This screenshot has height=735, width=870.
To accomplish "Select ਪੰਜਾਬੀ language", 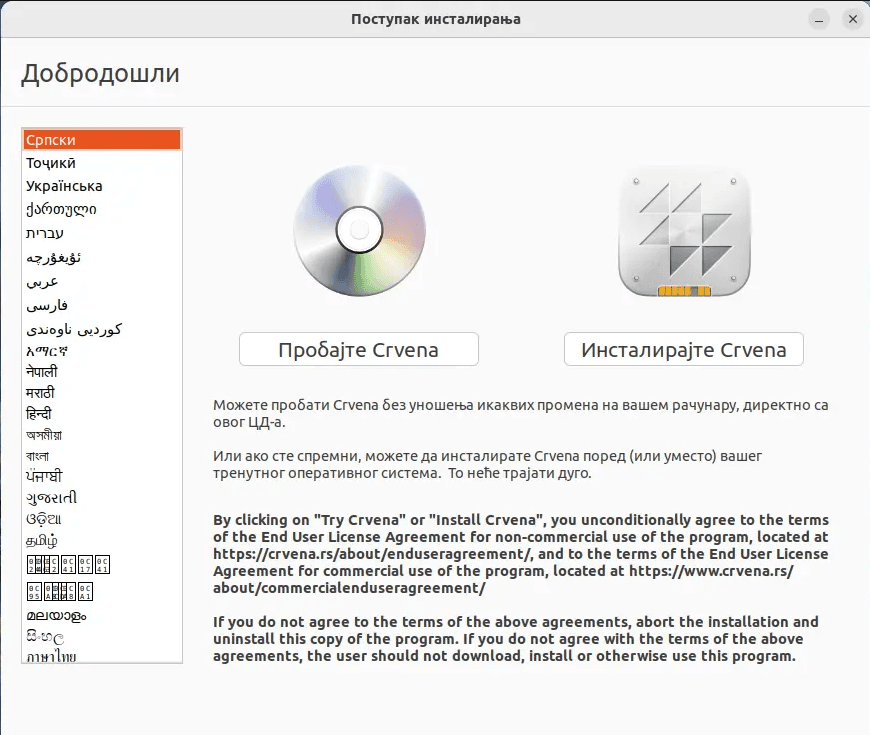I will [x=102, y=477].
